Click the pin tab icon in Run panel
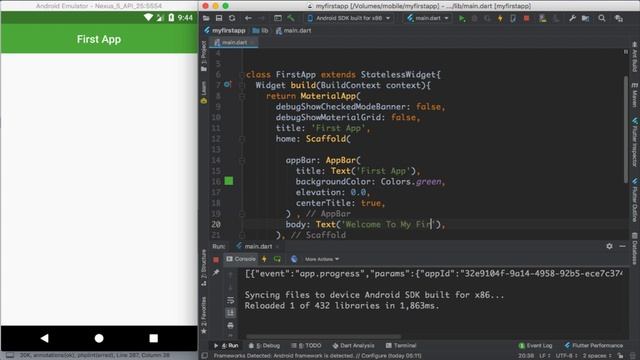This screenshot has height=360, width=640. (x=216, y=273)
